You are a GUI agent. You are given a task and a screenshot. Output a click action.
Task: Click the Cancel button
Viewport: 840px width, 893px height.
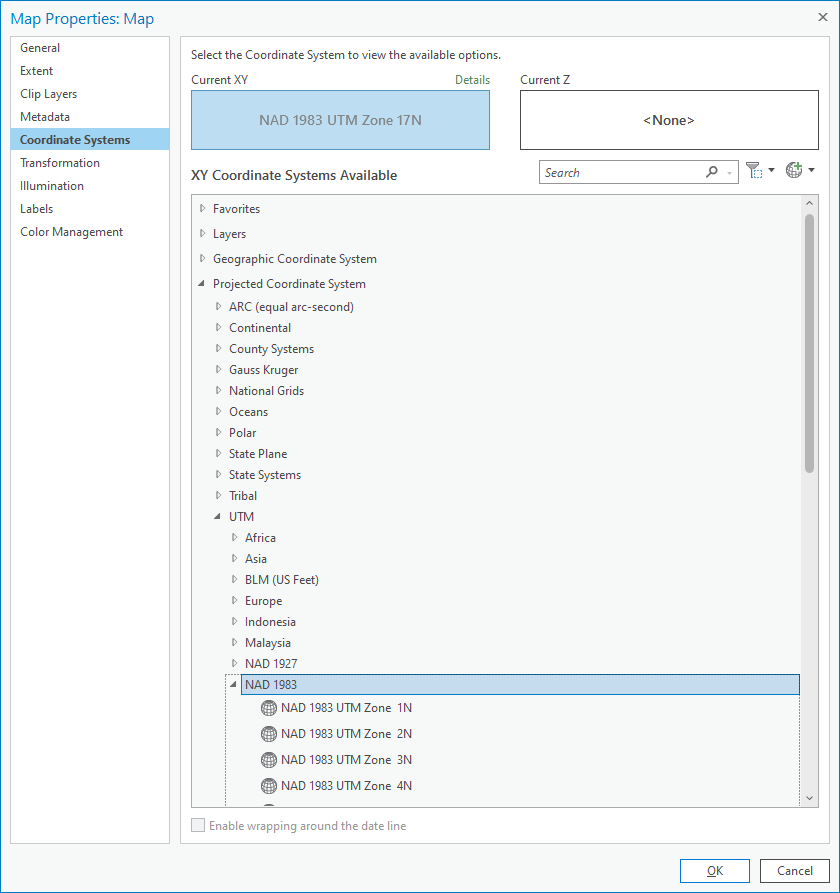coord(794,871)
